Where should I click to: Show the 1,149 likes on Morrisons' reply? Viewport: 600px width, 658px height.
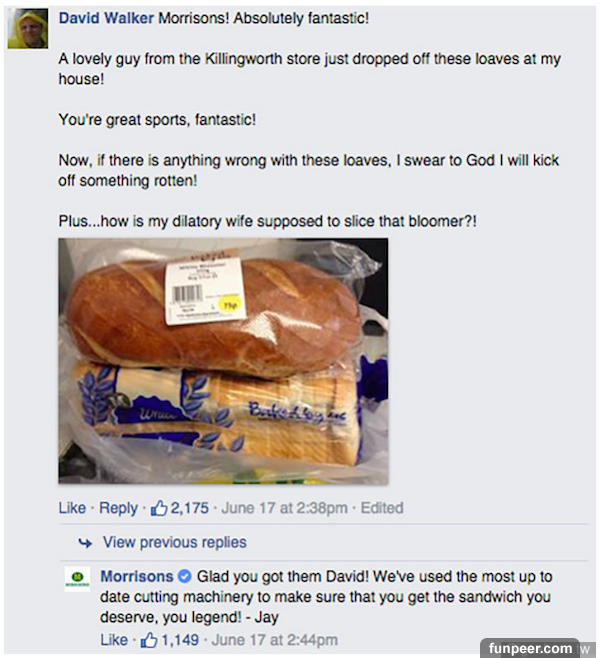[182, 640]
